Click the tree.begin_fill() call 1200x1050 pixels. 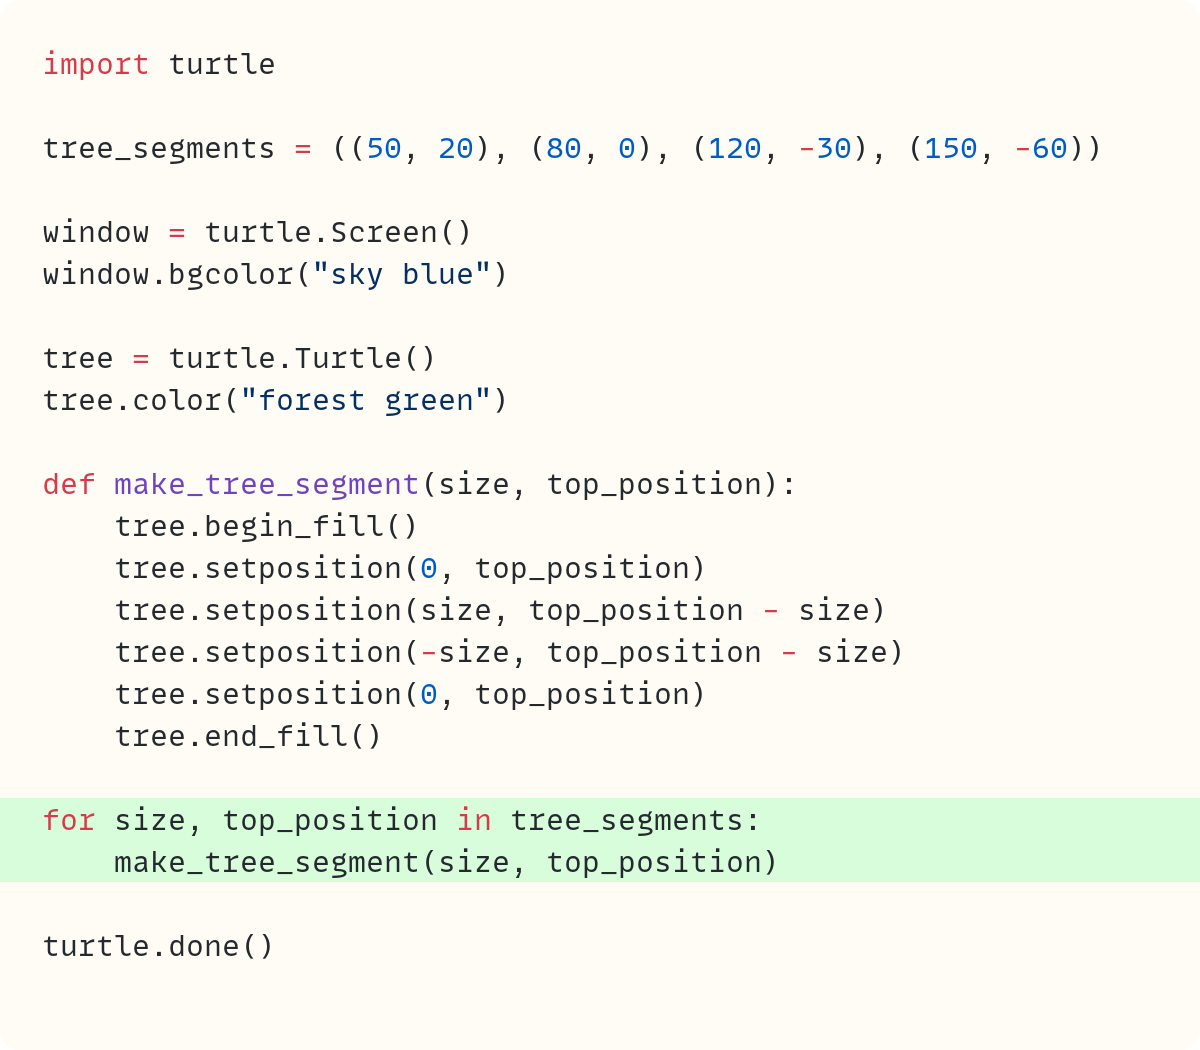point(266,526)
